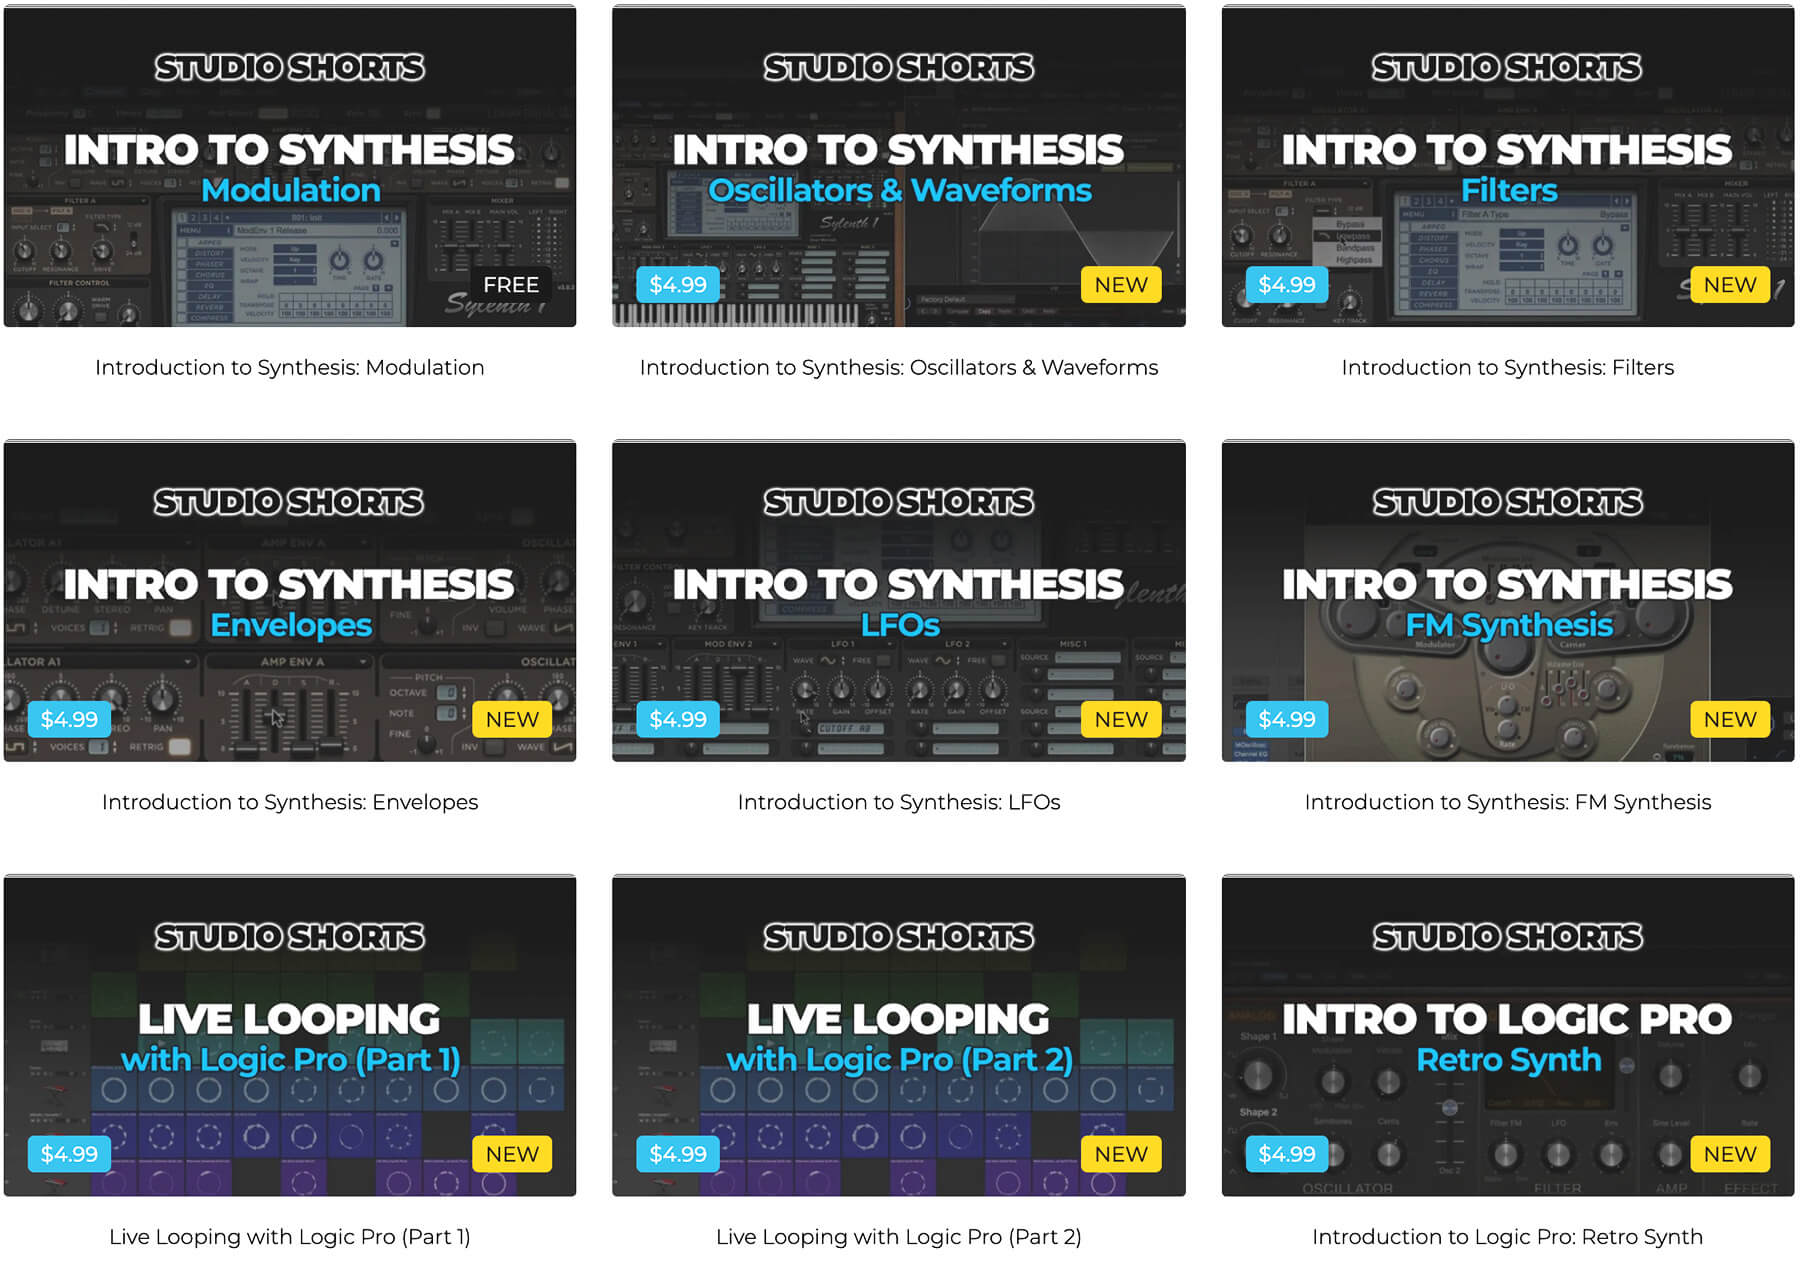Click the $4.99 price on Envelopes card

(x=69, y=719)
